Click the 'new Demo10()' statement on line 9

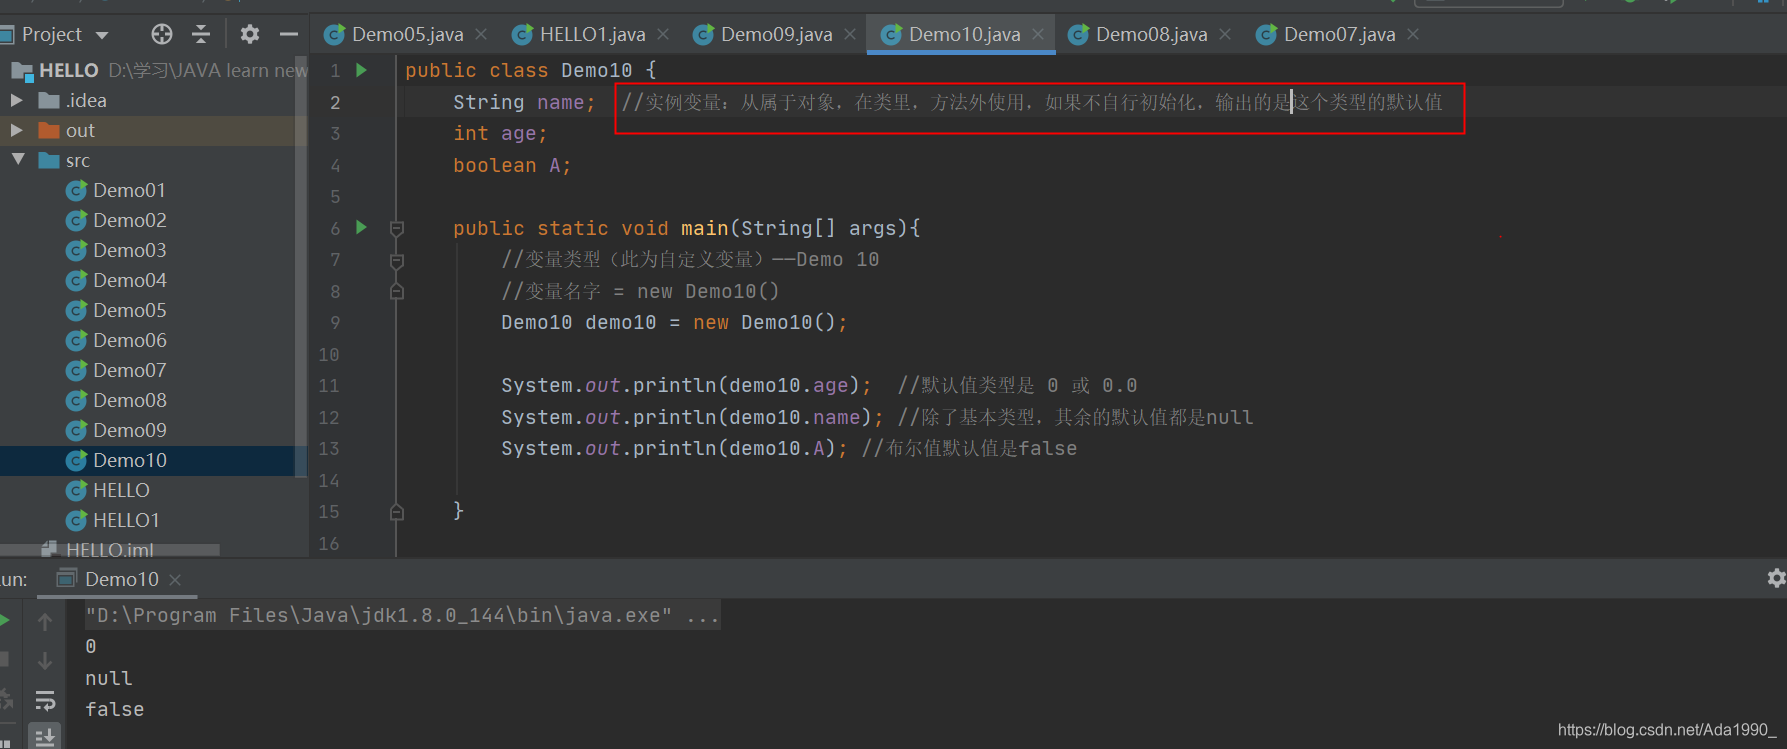click(770, 322)
